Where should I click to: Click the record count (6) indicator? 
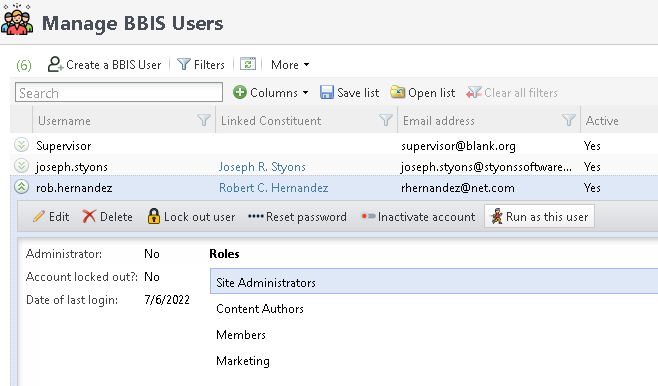(24, 65)
